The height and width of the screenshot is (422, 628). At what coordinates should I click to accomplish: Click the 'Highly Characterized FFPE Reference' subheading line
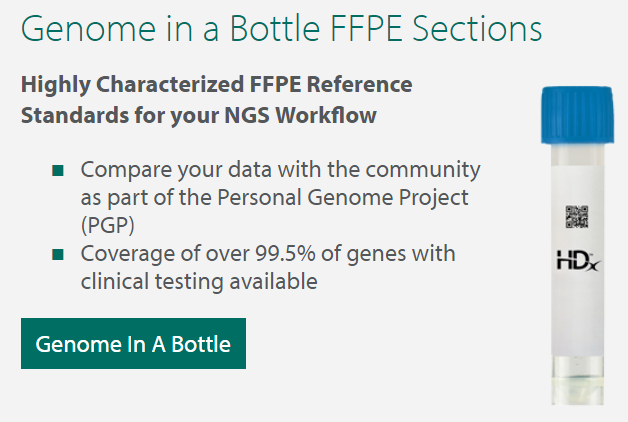(216, 84)
